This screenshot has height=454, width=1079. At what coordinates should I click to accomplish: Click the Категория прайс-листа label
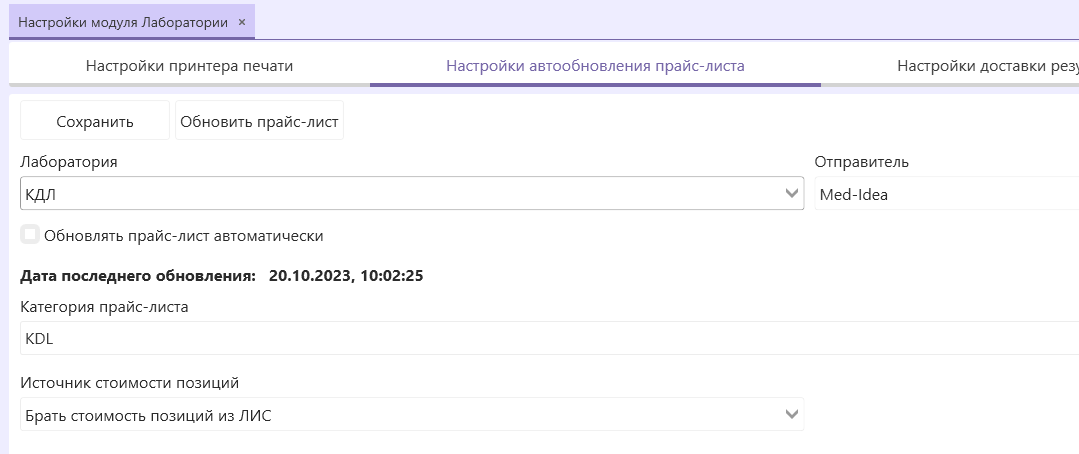point(104,307)
